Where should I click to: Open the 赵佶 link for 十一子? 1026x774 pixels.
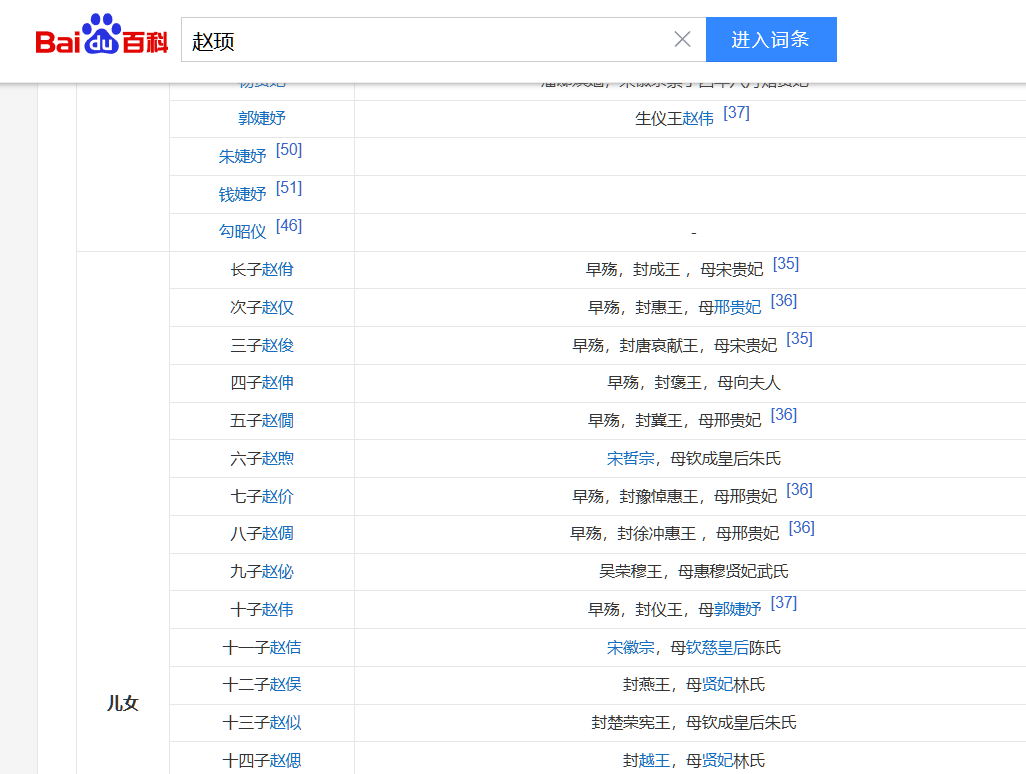(x=285, y=647)
